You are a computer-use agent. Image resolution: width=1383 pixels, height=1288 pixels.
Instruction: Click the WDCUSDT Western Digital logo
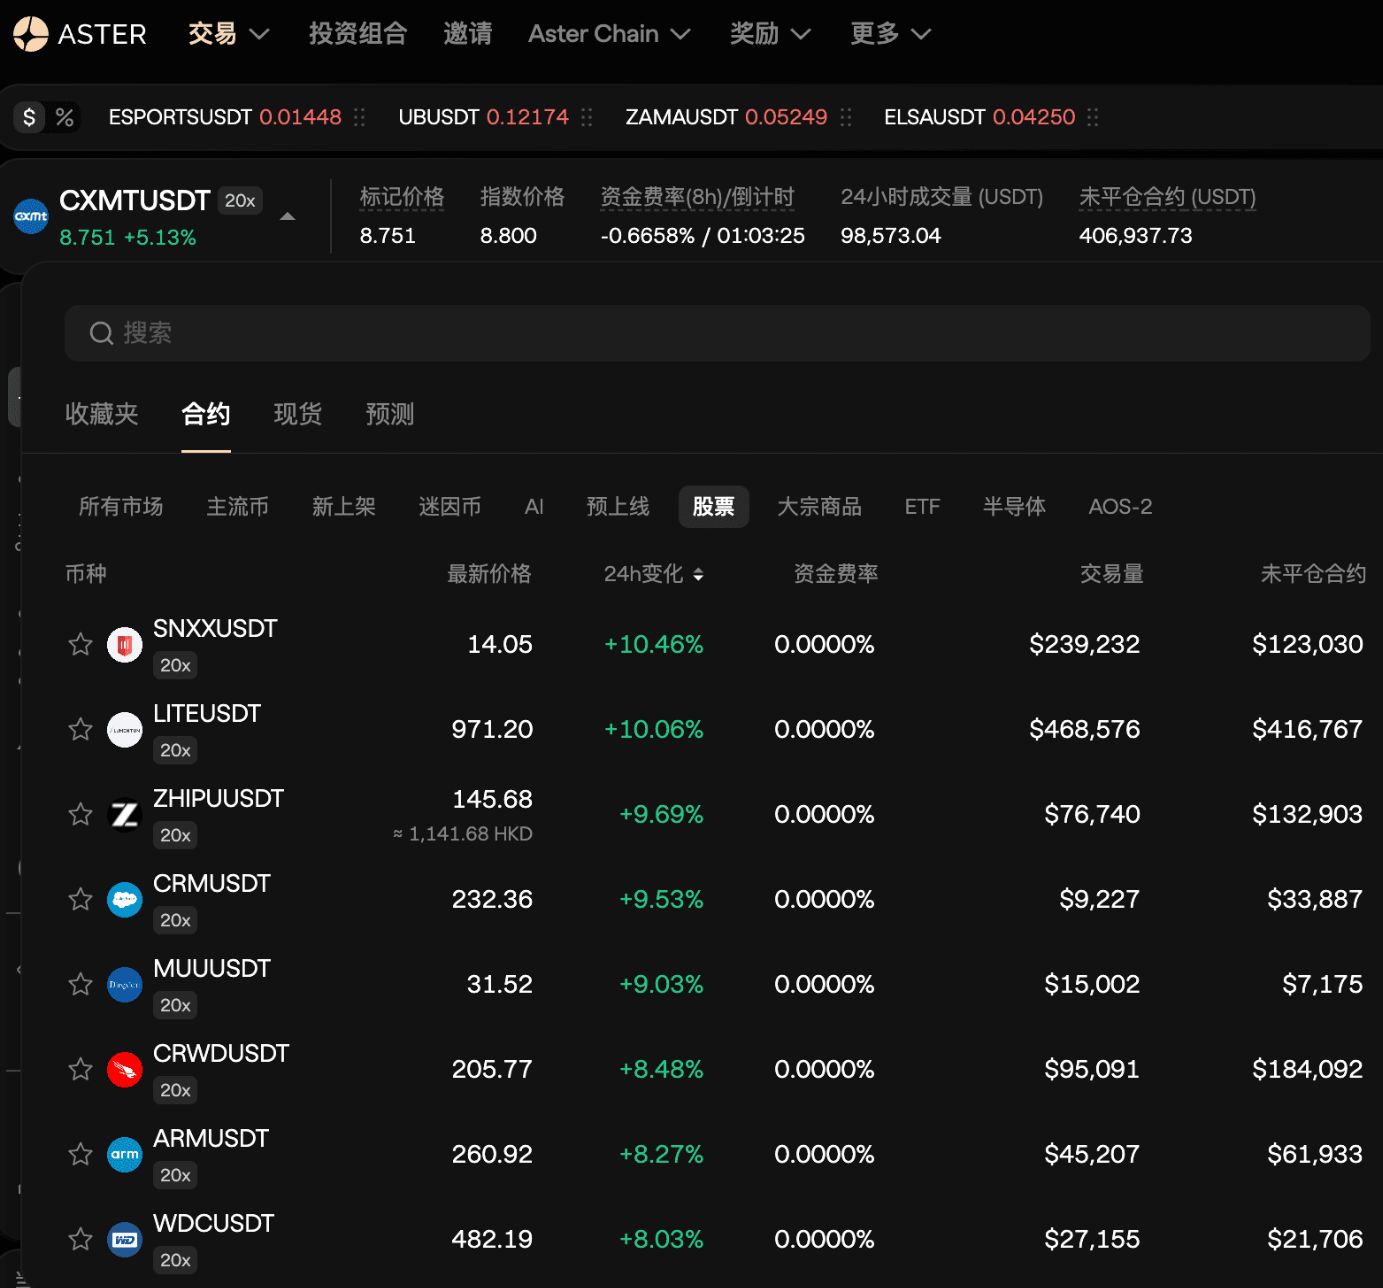(x=125, y=1240)
